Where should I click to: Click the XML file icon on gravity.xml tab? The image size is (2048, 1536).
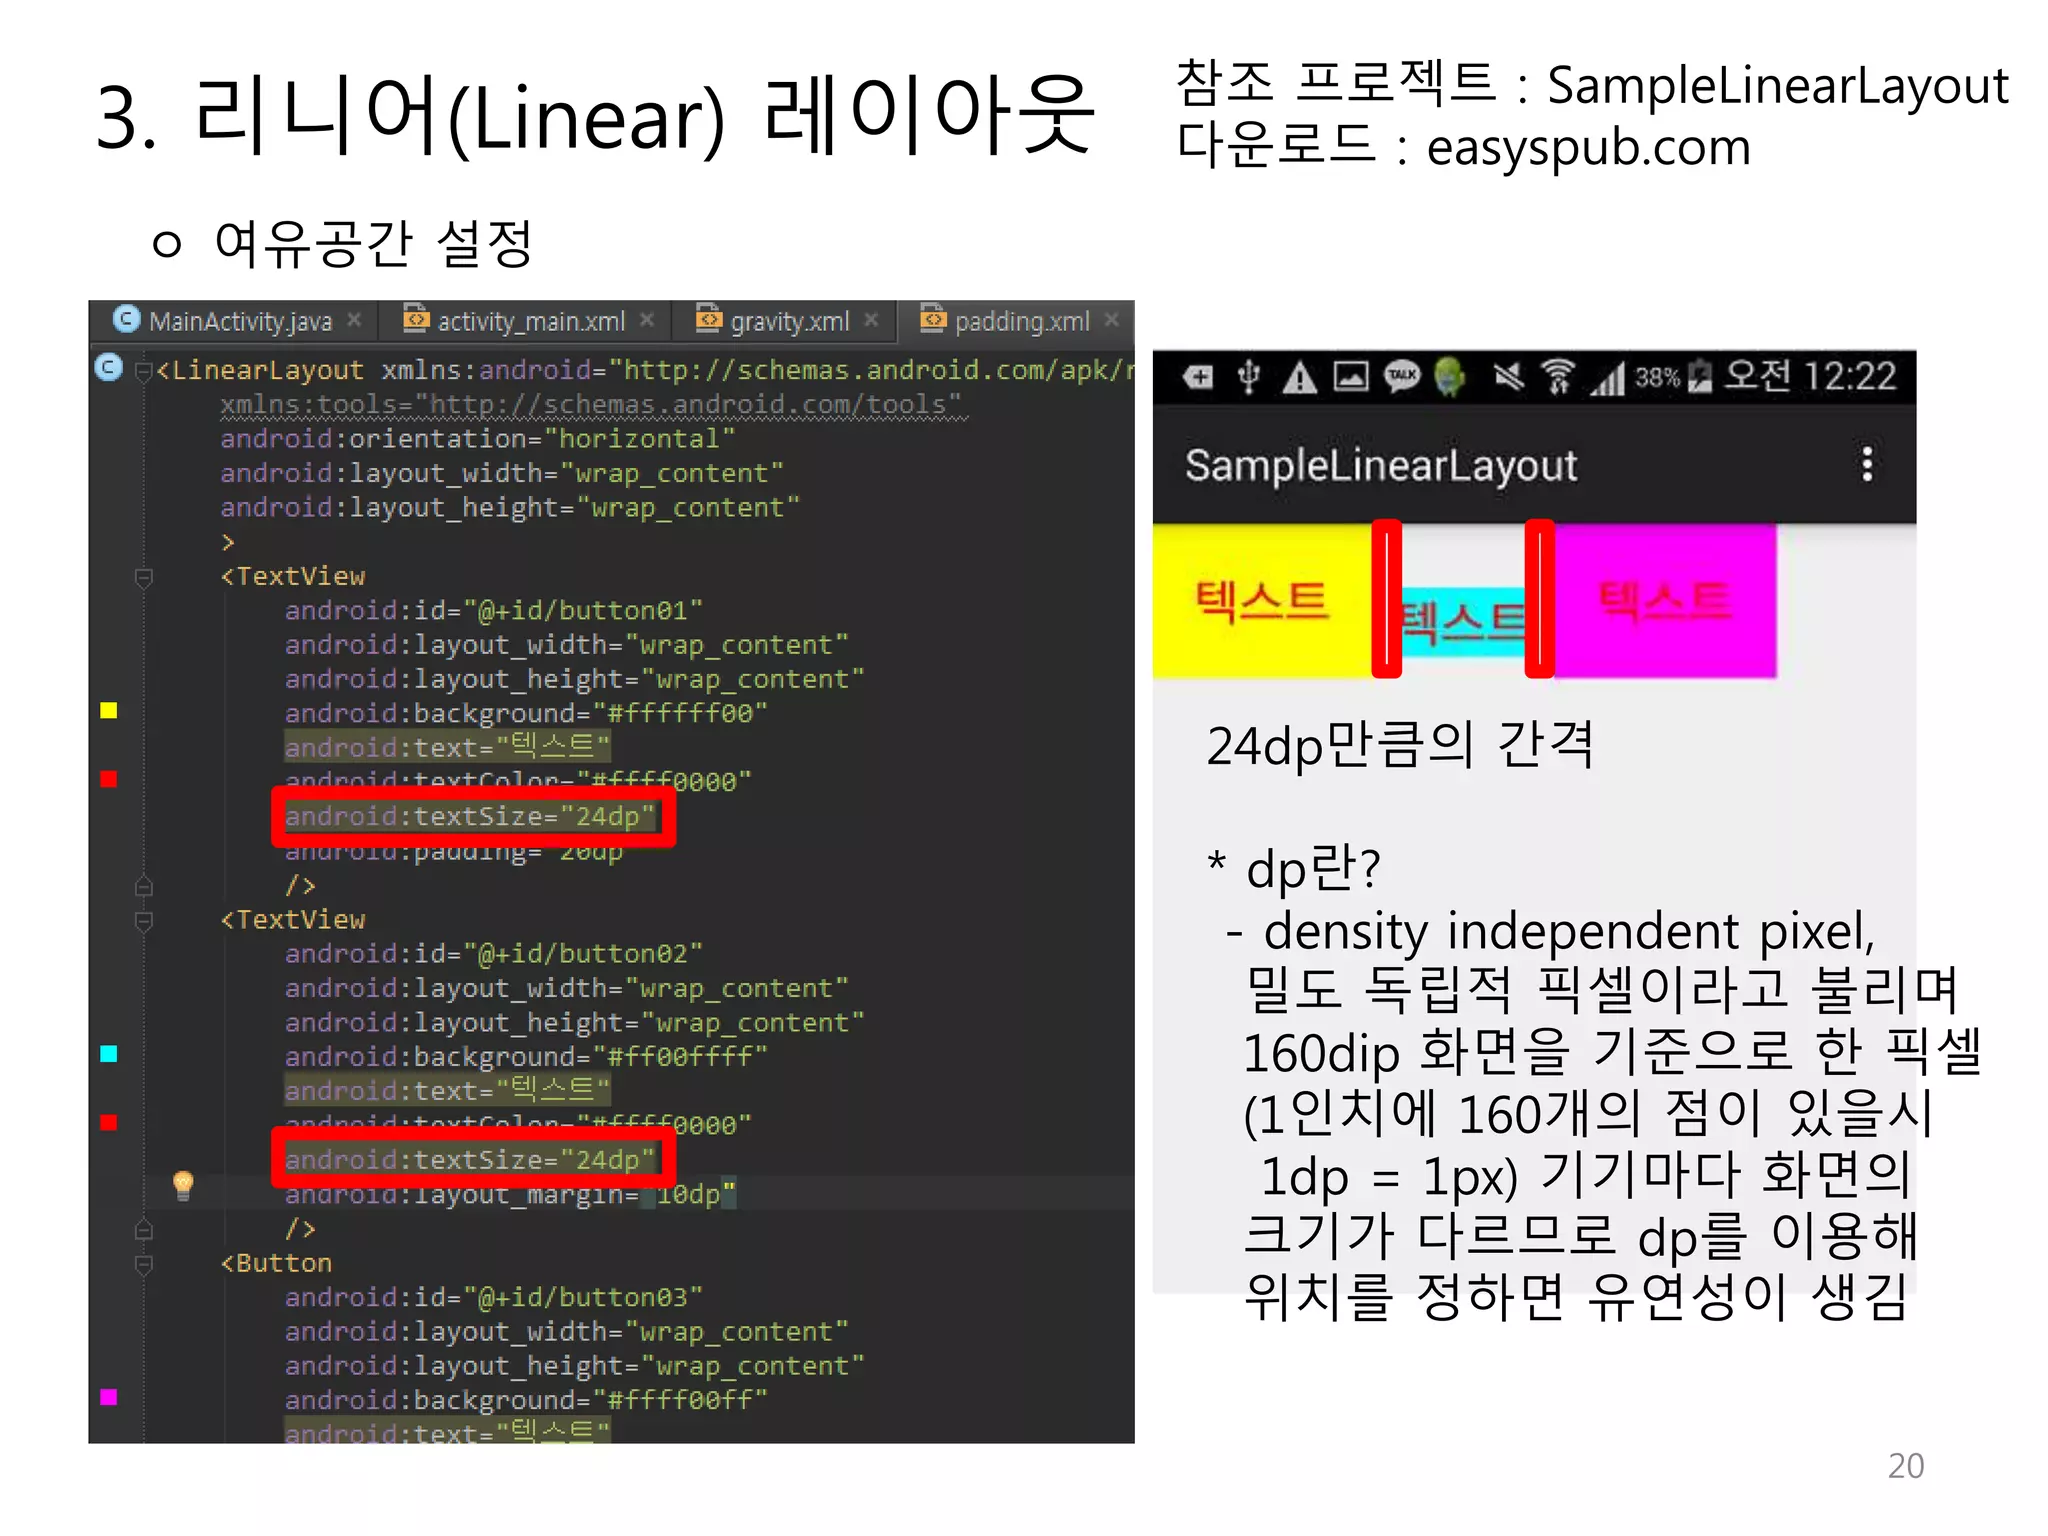pos(708,318)
